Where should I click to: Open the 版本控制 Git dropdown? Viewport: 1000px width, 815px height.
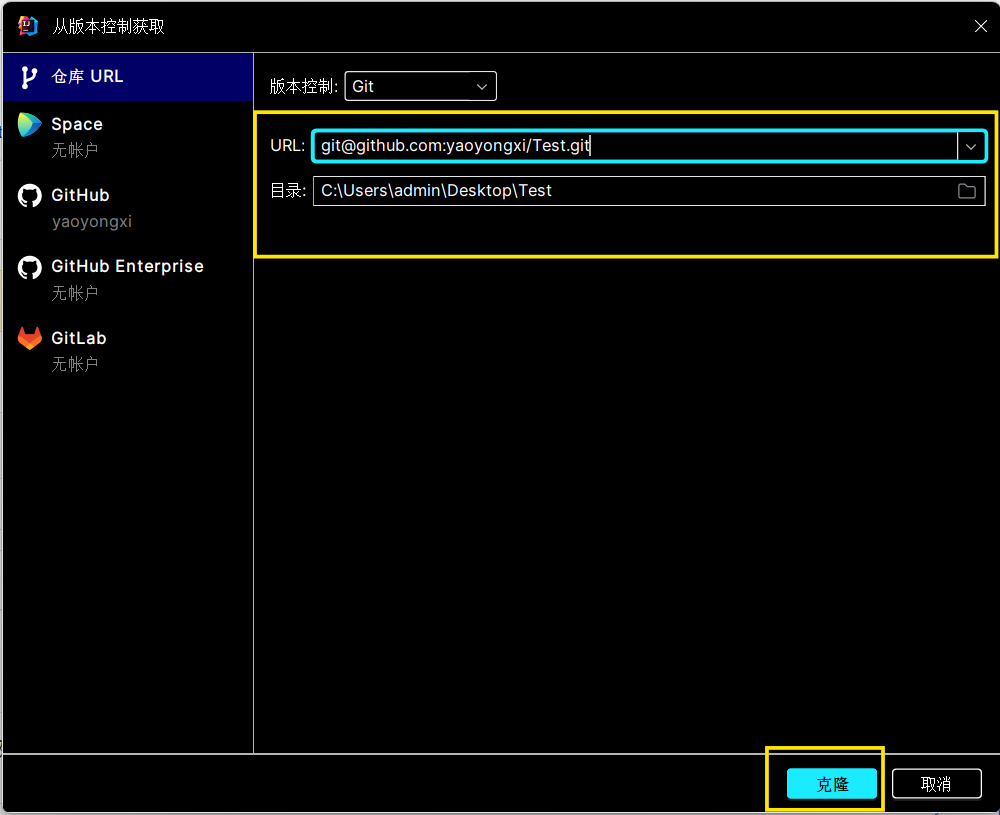pos(420,86)
